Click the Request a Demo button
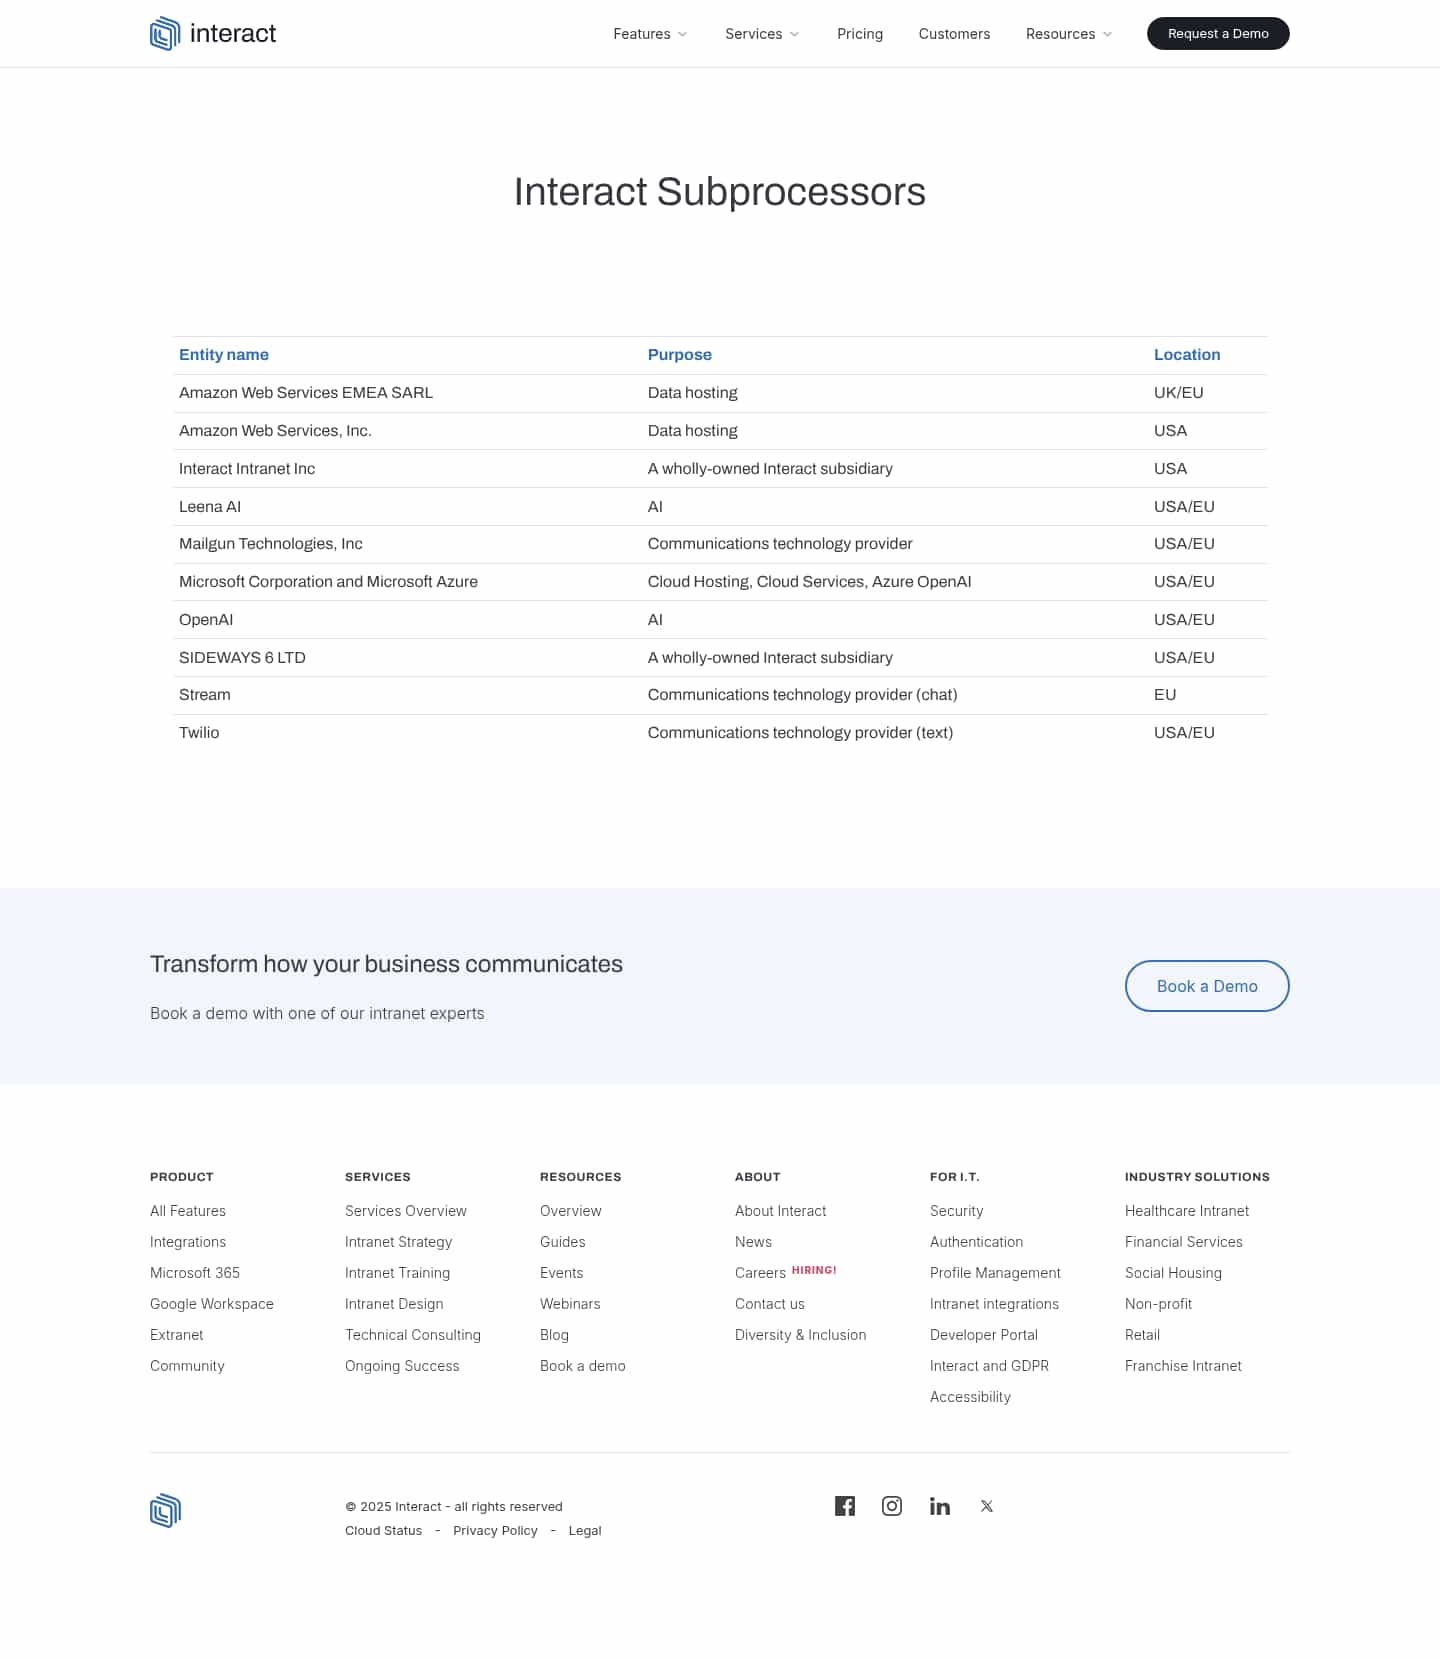Viewport: 1440px width, 1661px height. click(1218, 34)
